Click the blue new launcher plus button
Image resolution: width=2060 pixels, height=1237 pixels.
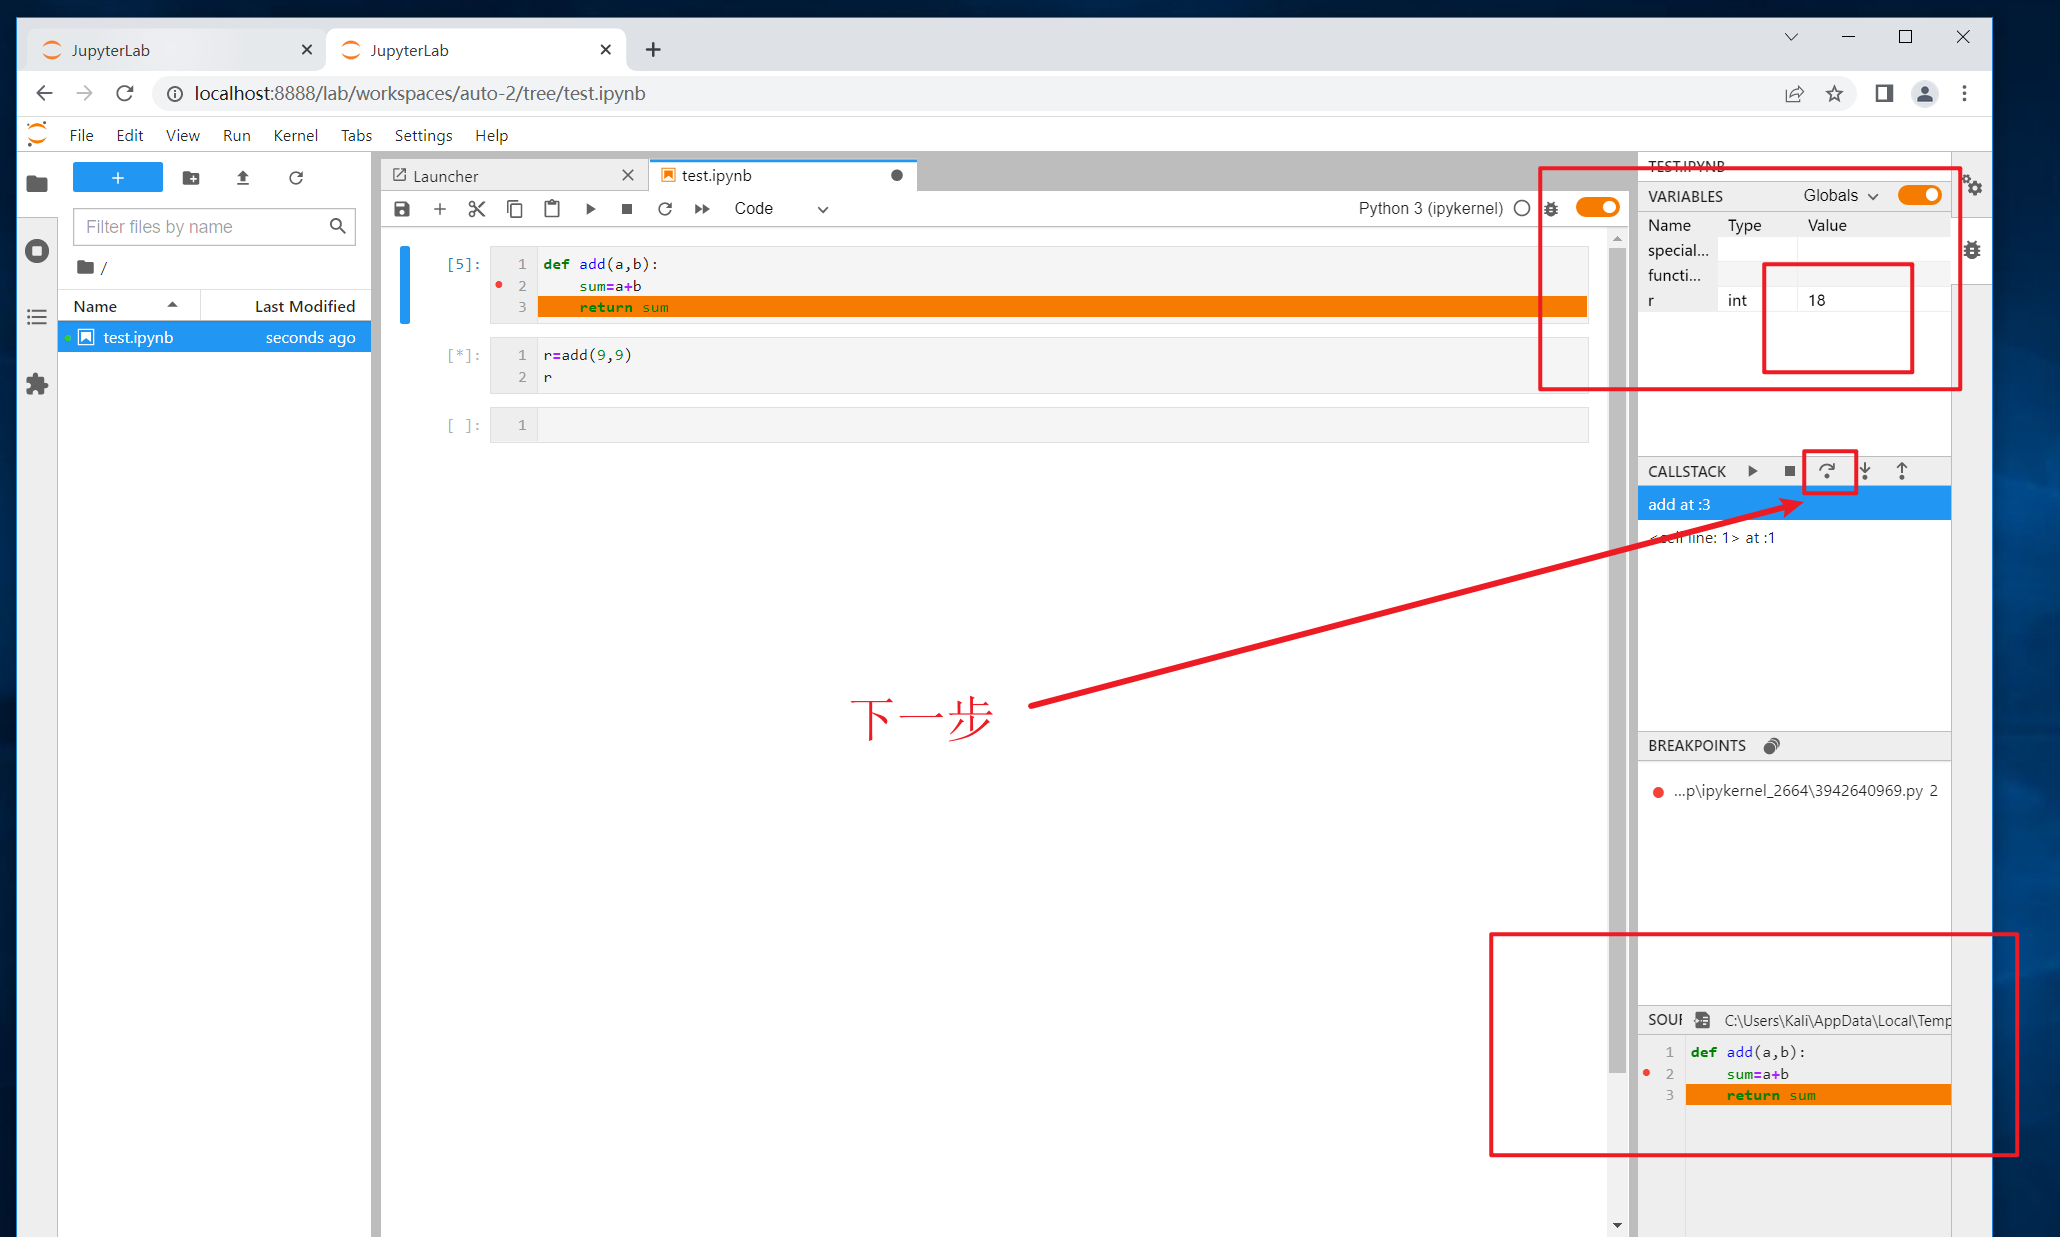click(x=118, y=178)
